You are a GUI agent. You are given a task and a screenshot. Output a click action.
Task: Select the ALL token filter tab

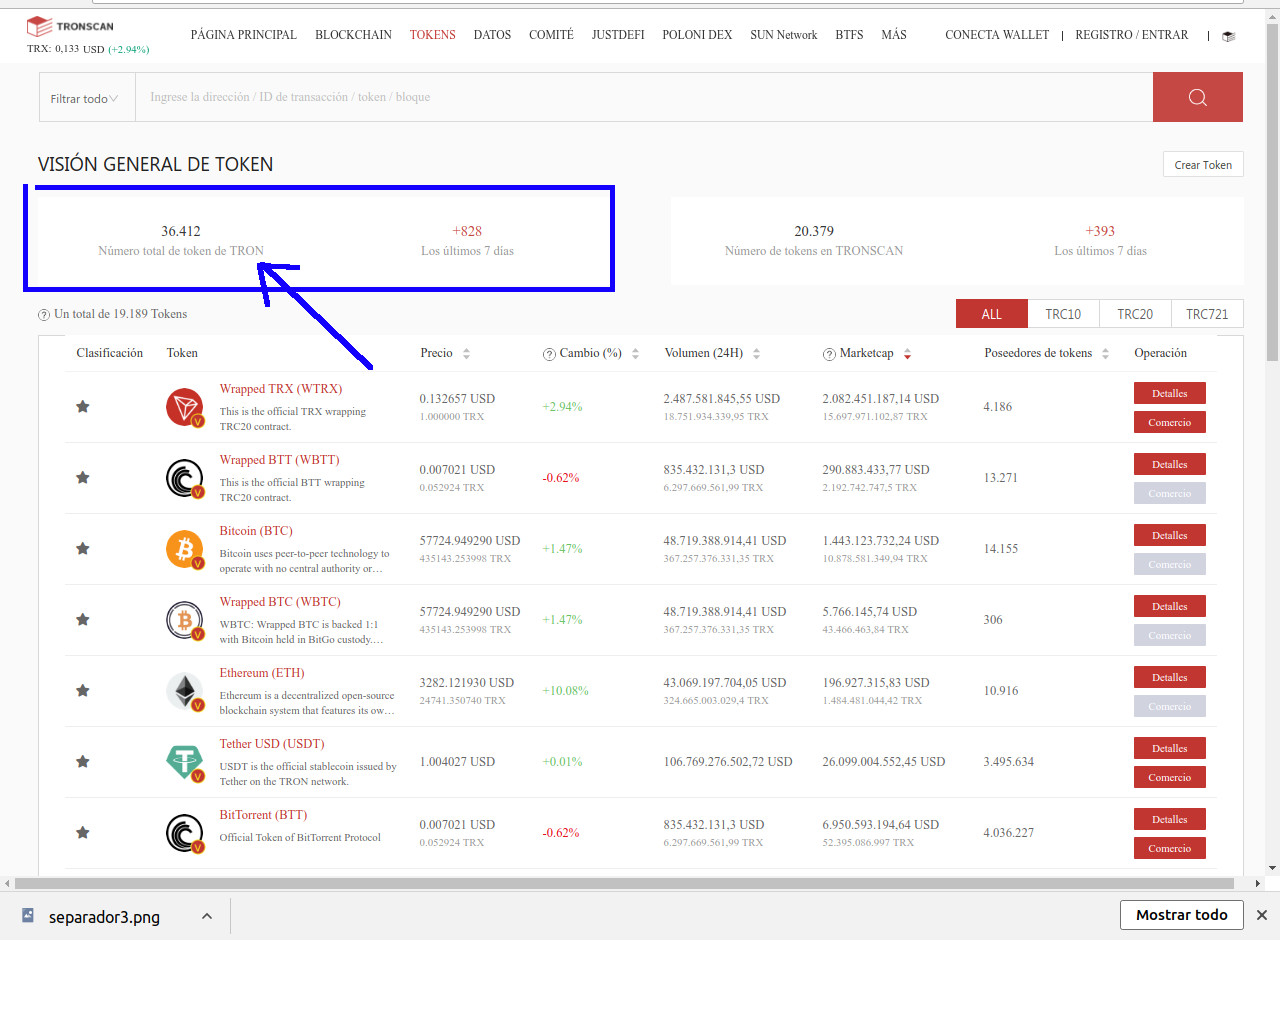tap(992, 314)
